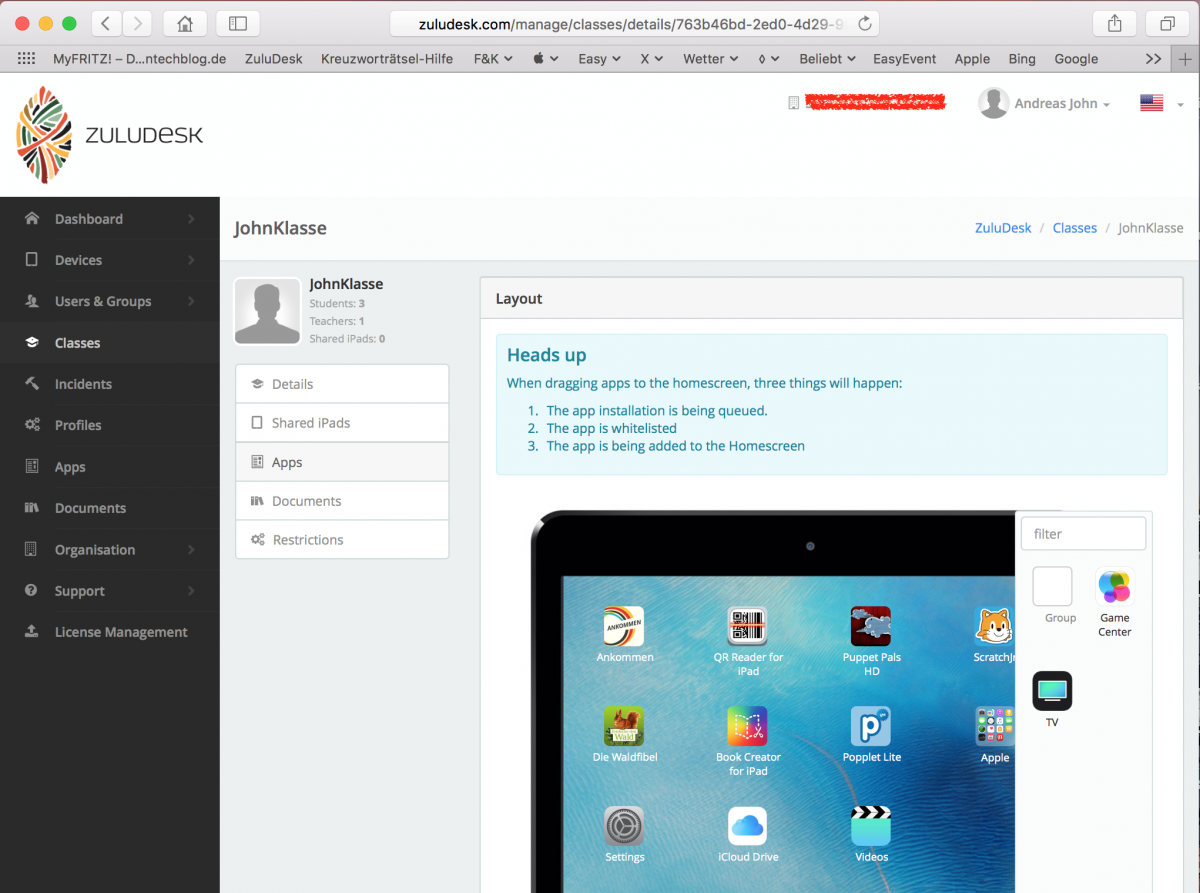Screen dimensions: 1200x893
Task: Switch to the class Restrictions tab
Action: point(342,540)
